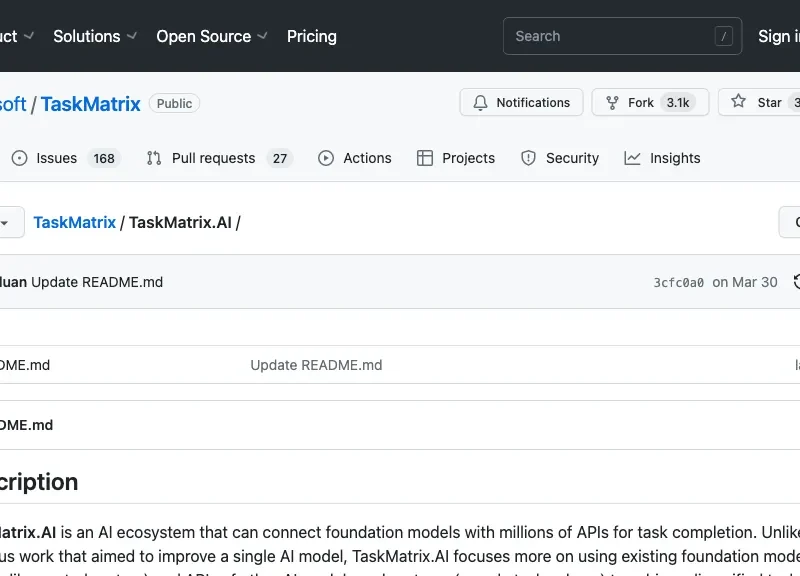Click the Notifications bell icon

479,102
